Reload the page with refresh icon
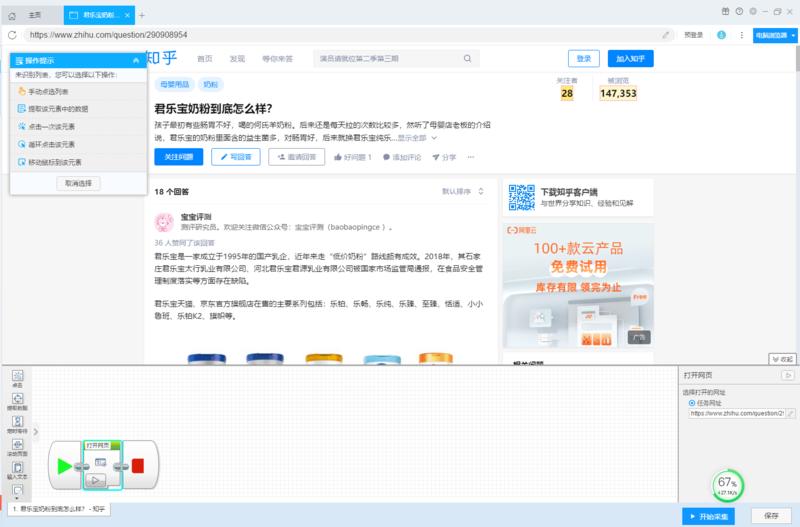The width and height of the screenshot is (800, 527). click(12, 35)
